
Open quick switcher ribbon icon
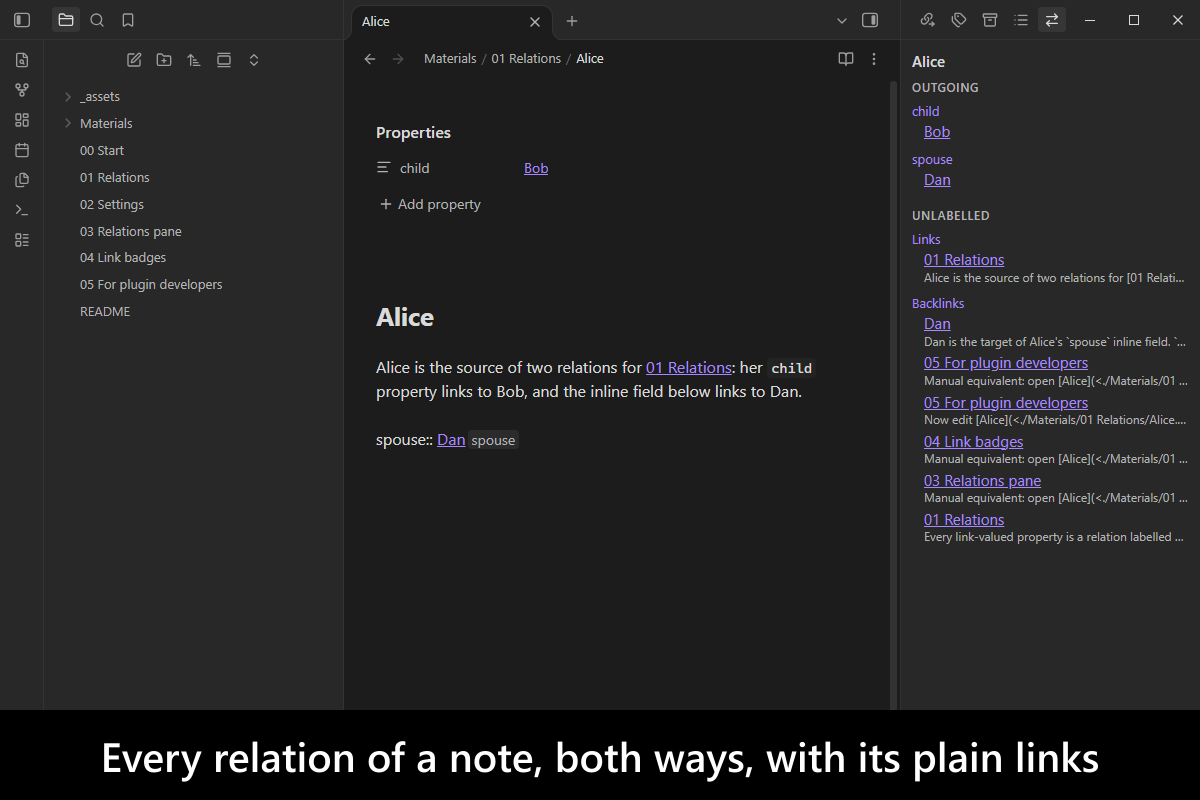pos(22,60)
